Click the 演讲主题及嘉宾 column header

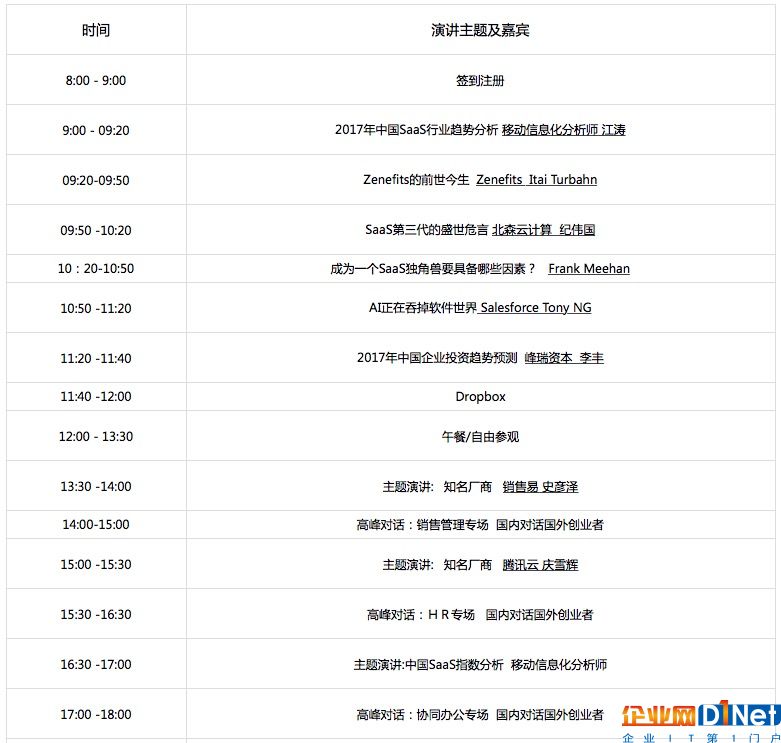click(x=480, y=30)
